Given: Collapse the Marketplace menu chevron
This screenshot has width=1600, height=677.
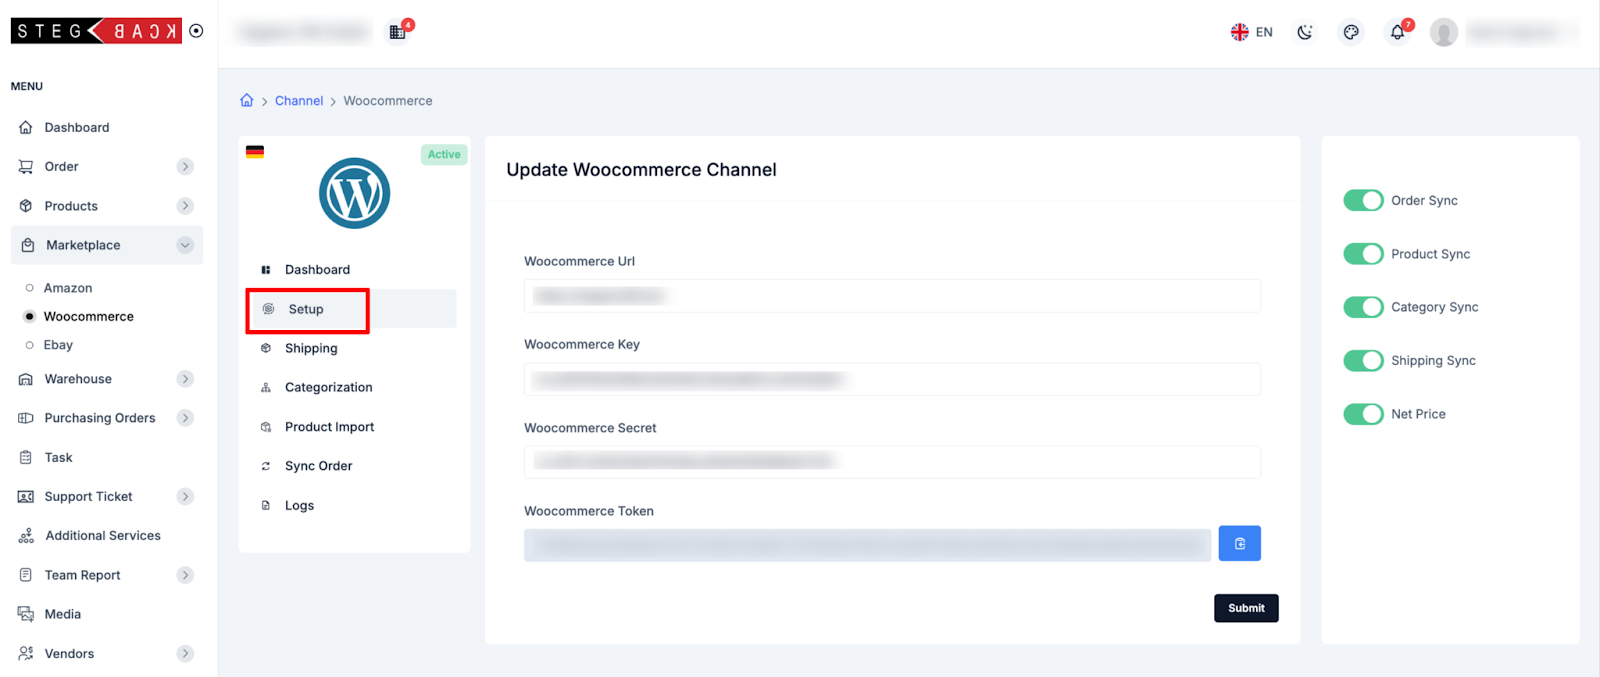Looking at the screenshot, I should point(185,245).
